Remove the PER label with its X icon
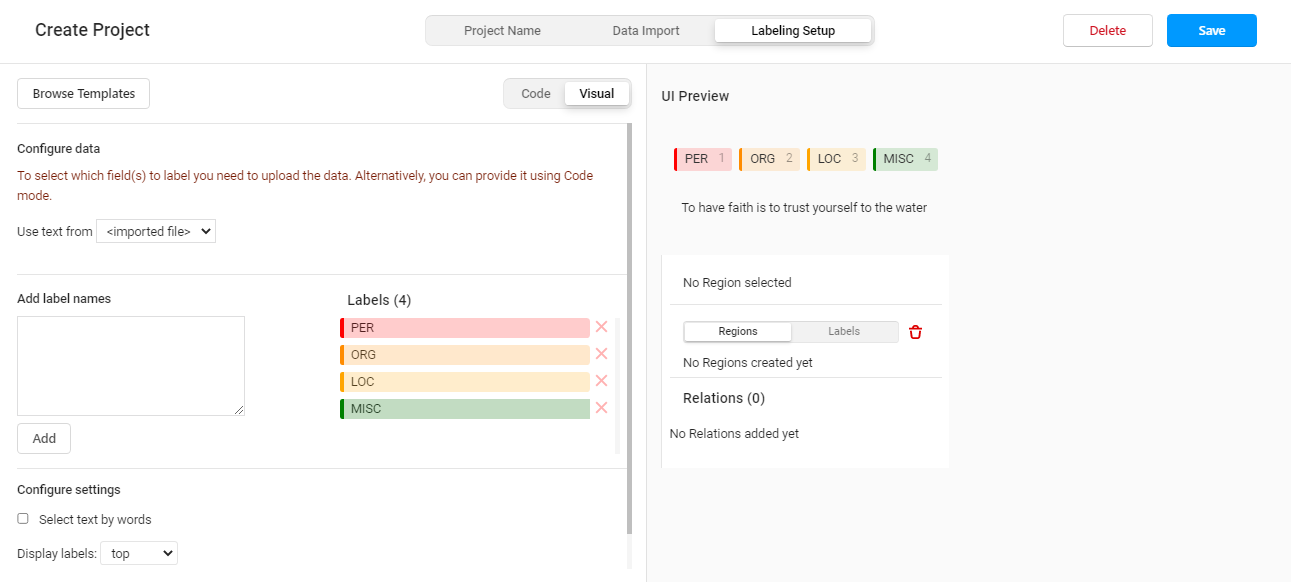This screenshot has width=1291, height=582. [601, 327]
